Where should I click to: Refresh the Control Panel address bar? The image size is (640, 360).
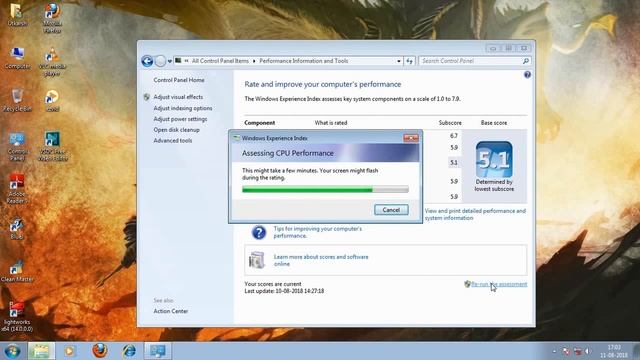pos(409,61)
